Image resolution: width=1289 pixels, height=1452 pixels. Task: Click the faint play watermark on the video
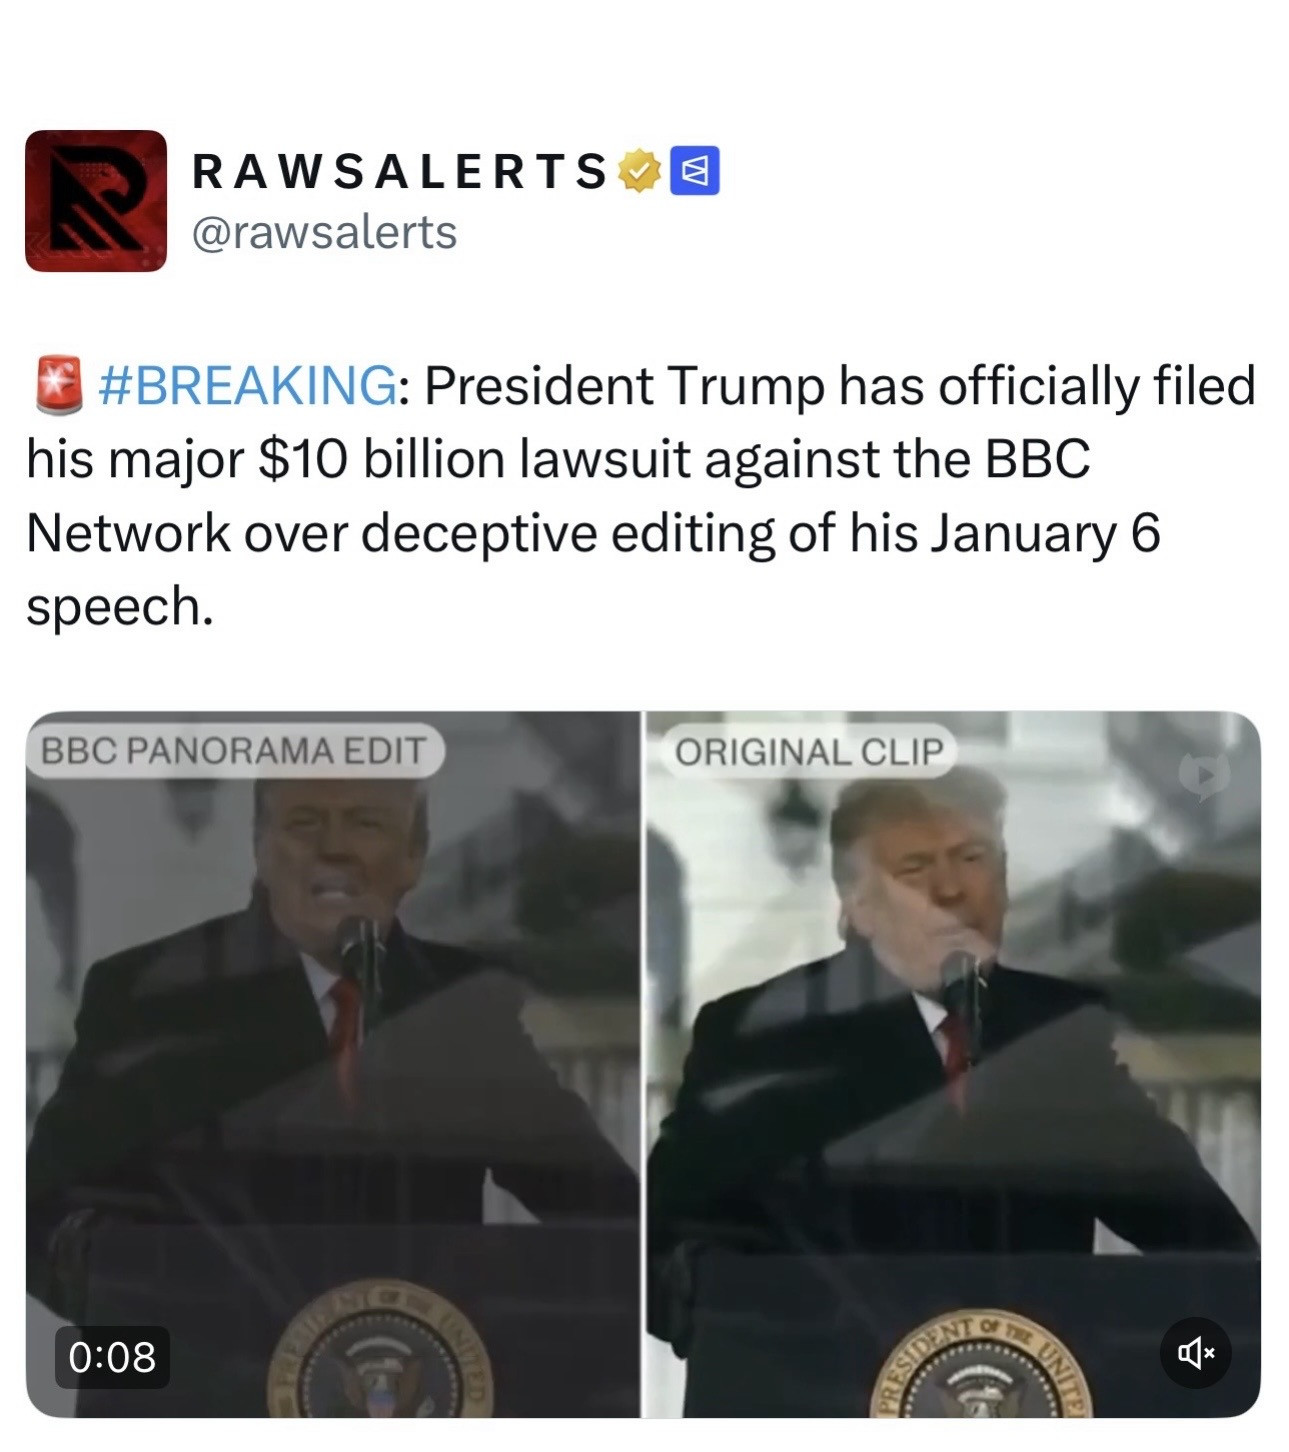pos(1204,774)
